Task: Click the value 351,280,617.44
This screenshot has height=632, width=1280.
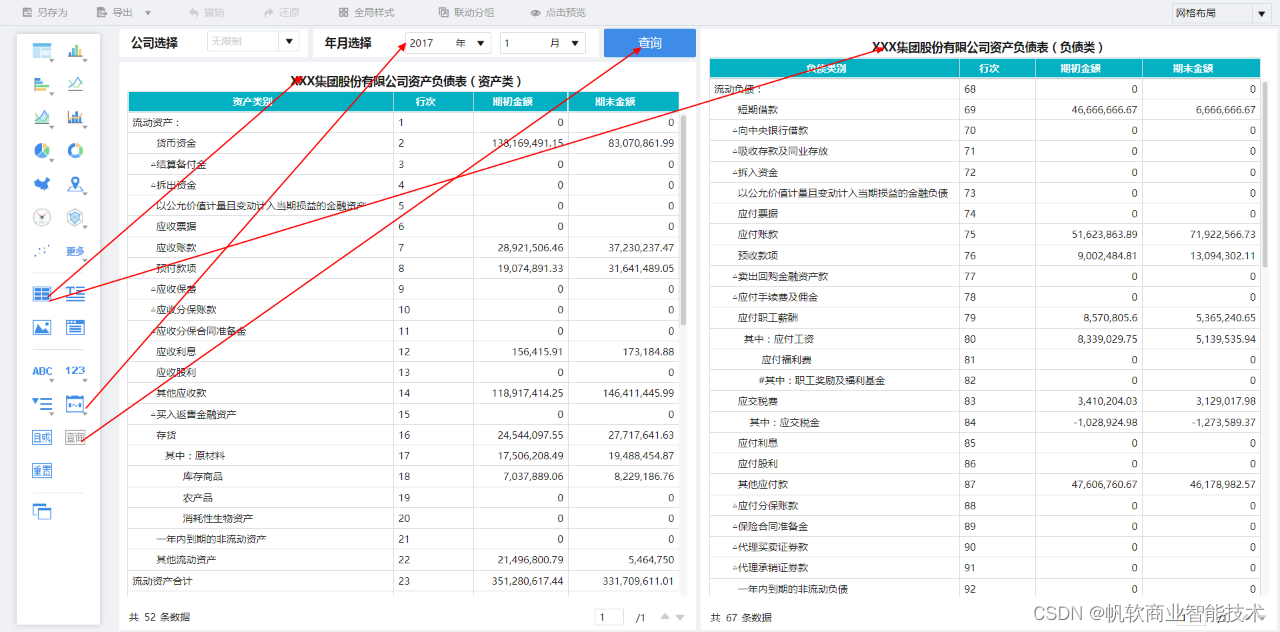Action: (x=530, y=581)
